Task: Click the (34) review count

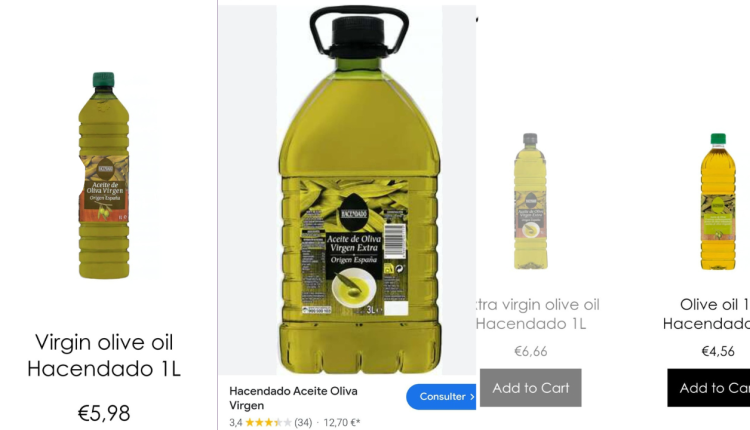Action: (303, 422)
